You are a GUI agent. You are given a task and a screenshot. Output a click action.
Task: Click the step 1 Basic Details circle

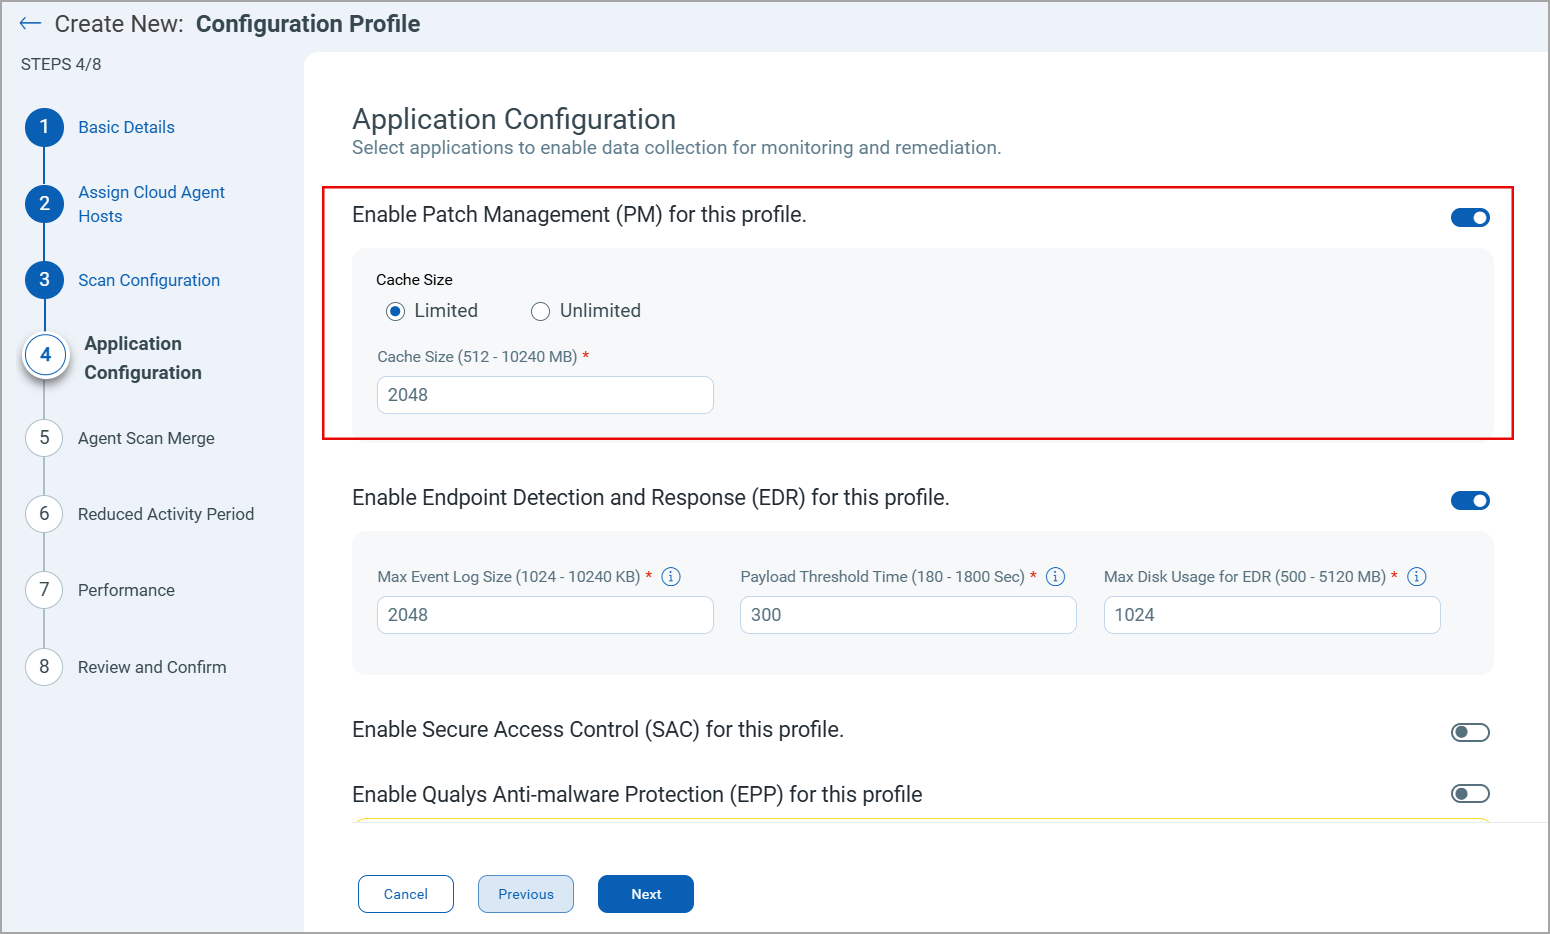[x=44, y=127]
